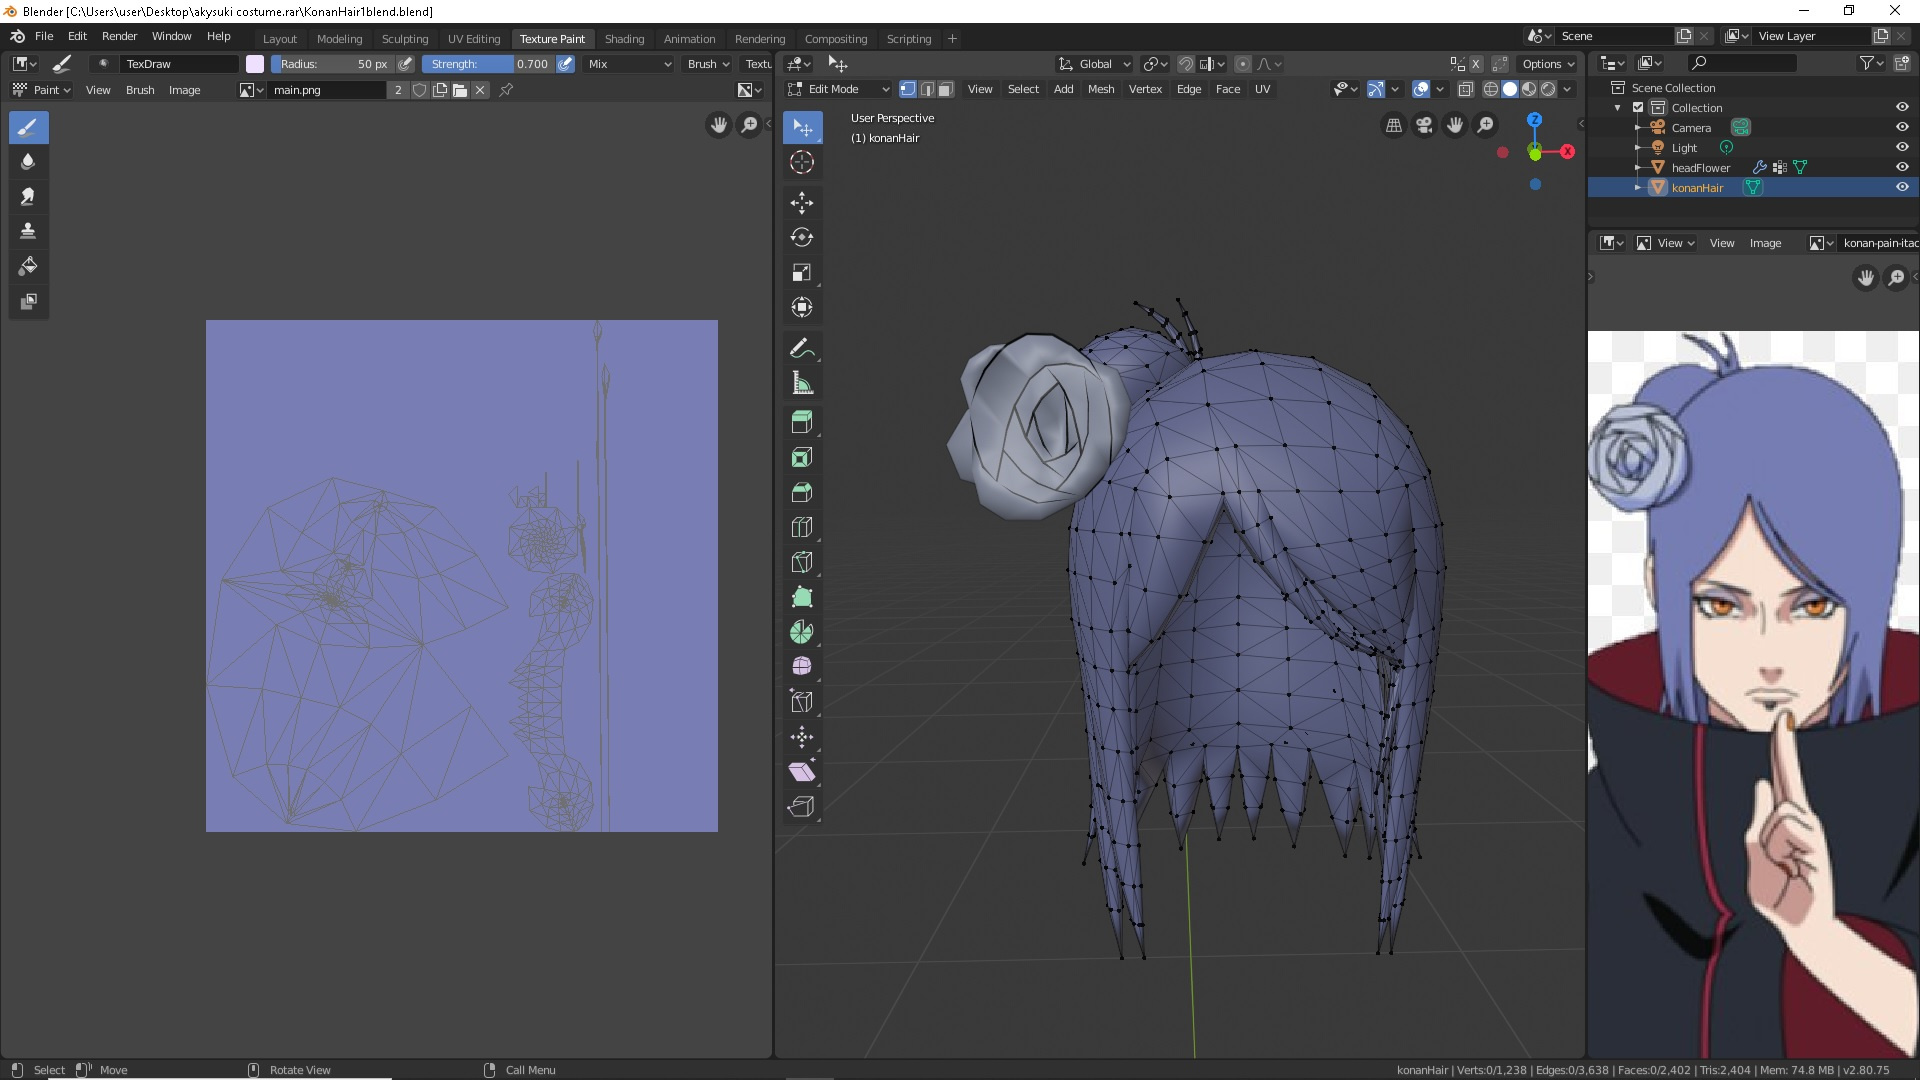Activate the Annotate tool
Screen dimensions: 1920x1080
(802, 349)
